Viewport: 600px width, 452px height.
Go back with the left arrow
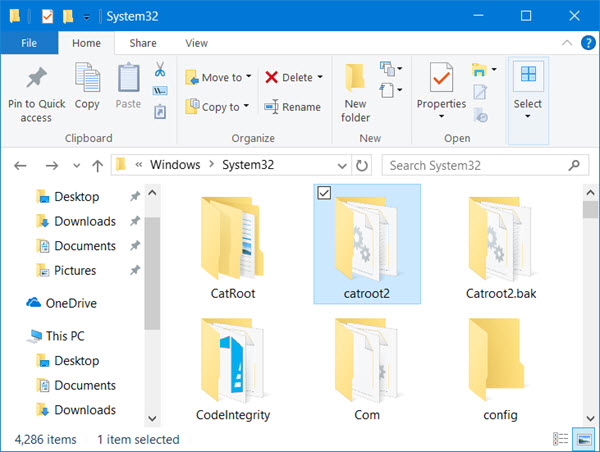pyautogui.click(x=20, y=166)
